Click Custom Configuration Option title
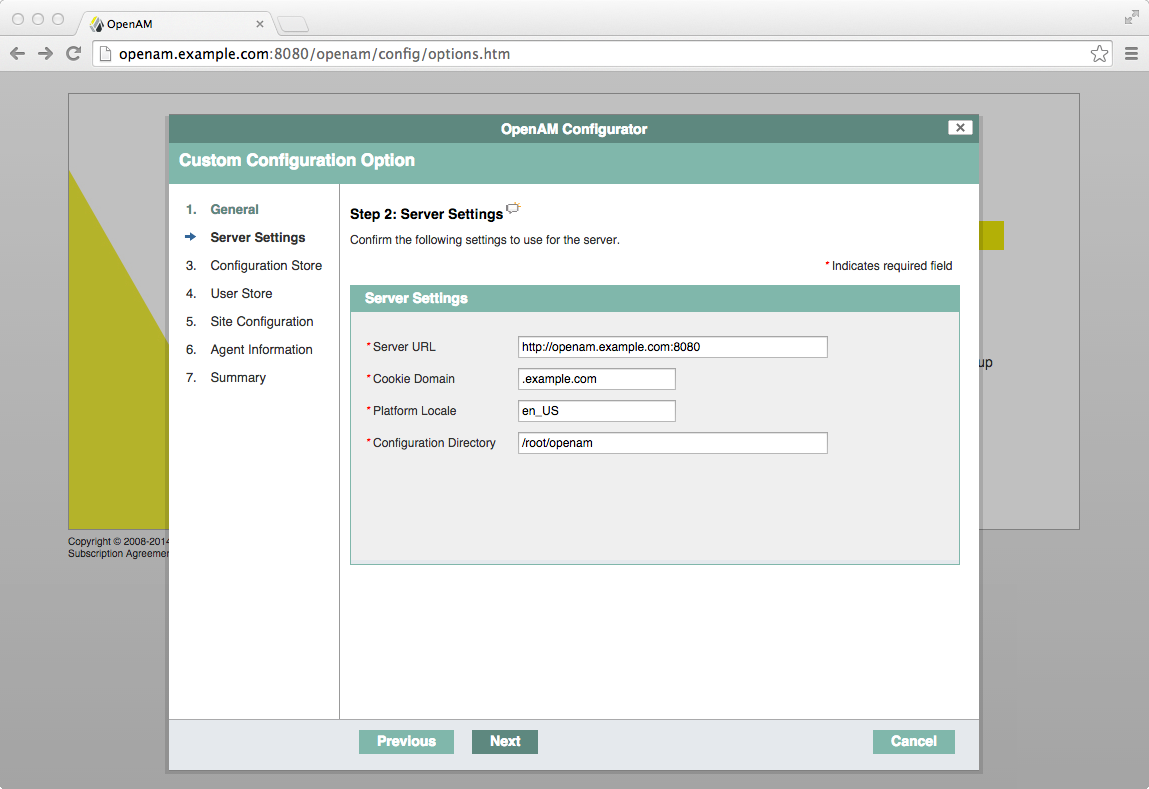 (297, 160)
